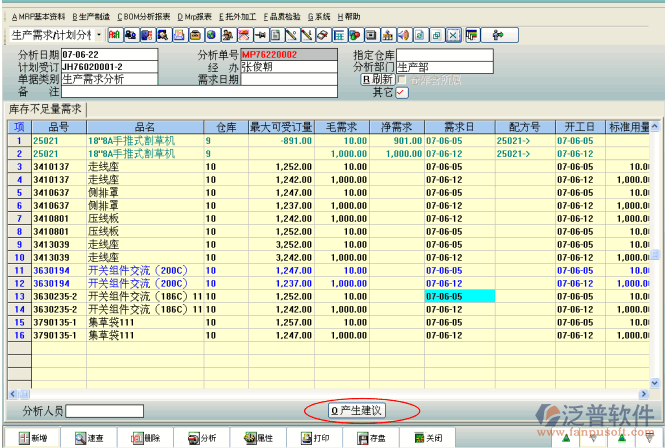The width and height of the screenshot is (665, 448).
Task: Expand the 生产需求/计划分析 dropdown in toolbar
Action: (98, 35)
